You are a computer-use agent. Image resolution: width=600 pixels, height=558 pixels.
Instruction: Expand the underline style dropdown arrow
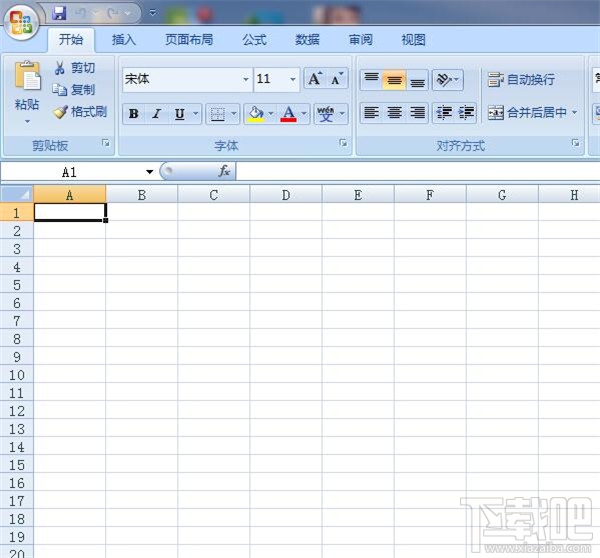[x=196, y=114]
